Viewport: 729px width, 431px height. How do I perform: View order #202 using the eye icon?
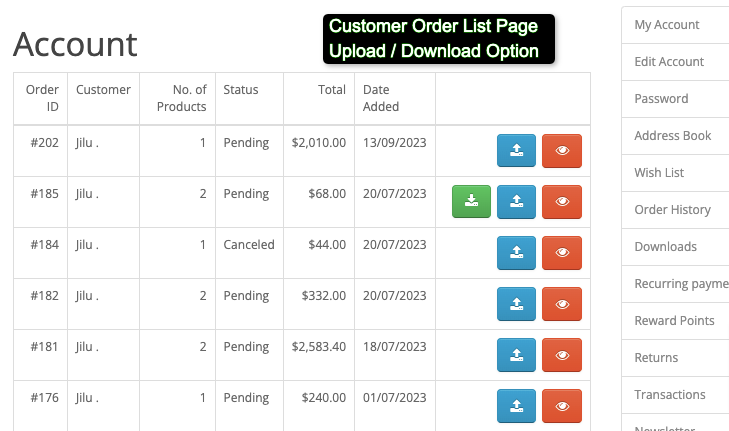pos(562,150)
